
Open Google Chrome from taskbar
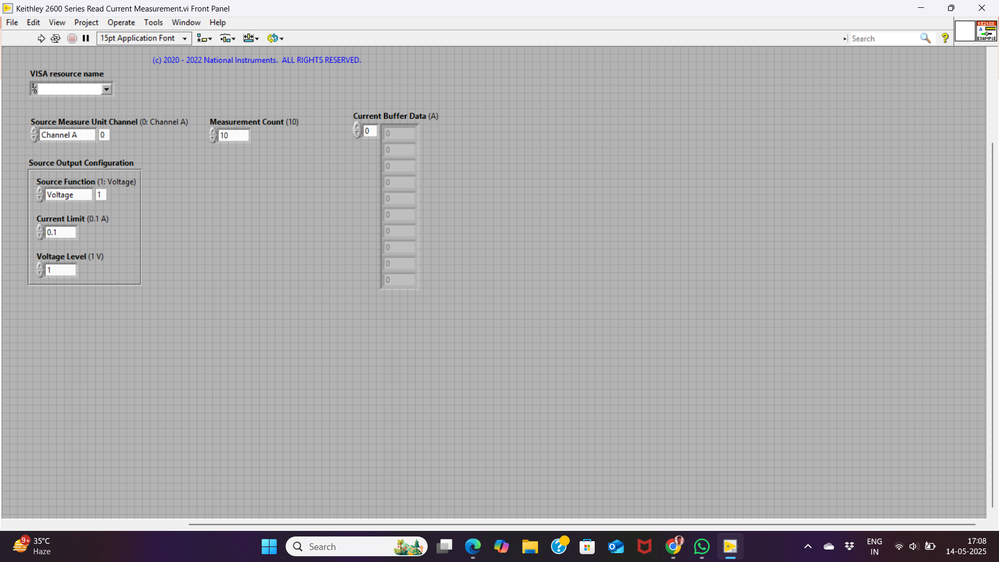(673, 547)
